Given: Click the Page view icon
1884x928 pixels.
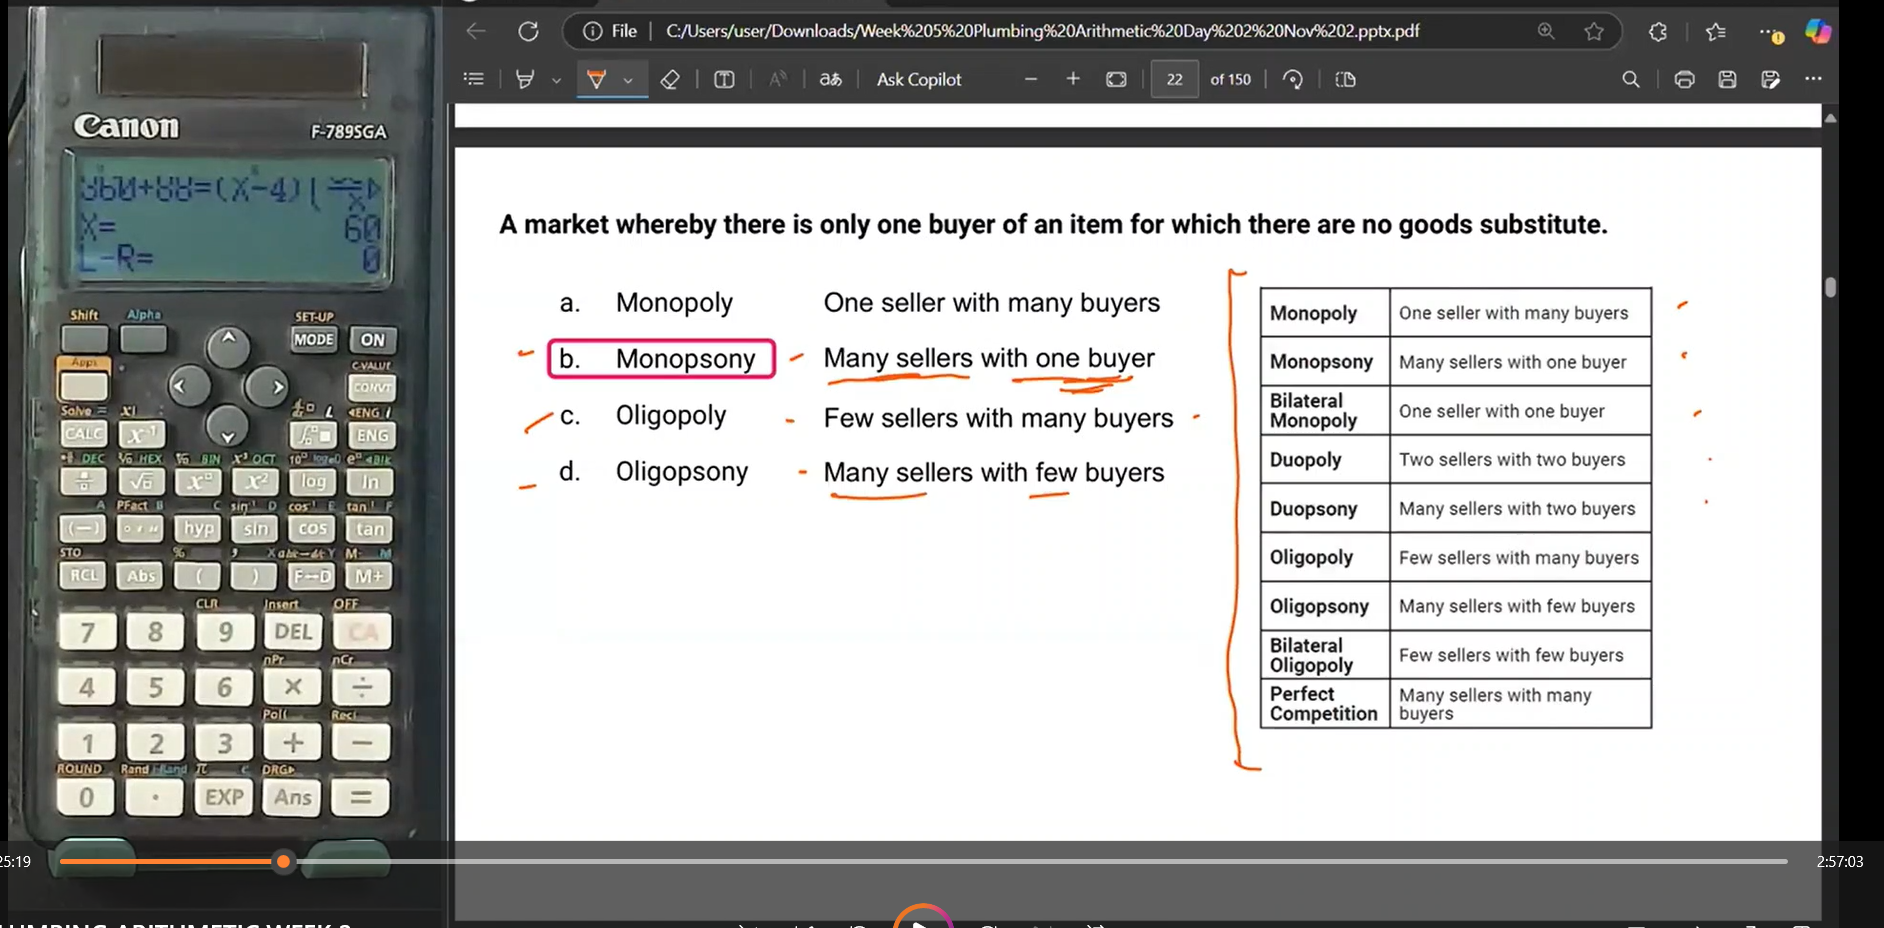Looking at the screenshot, I should click(x=1346, y=79).
